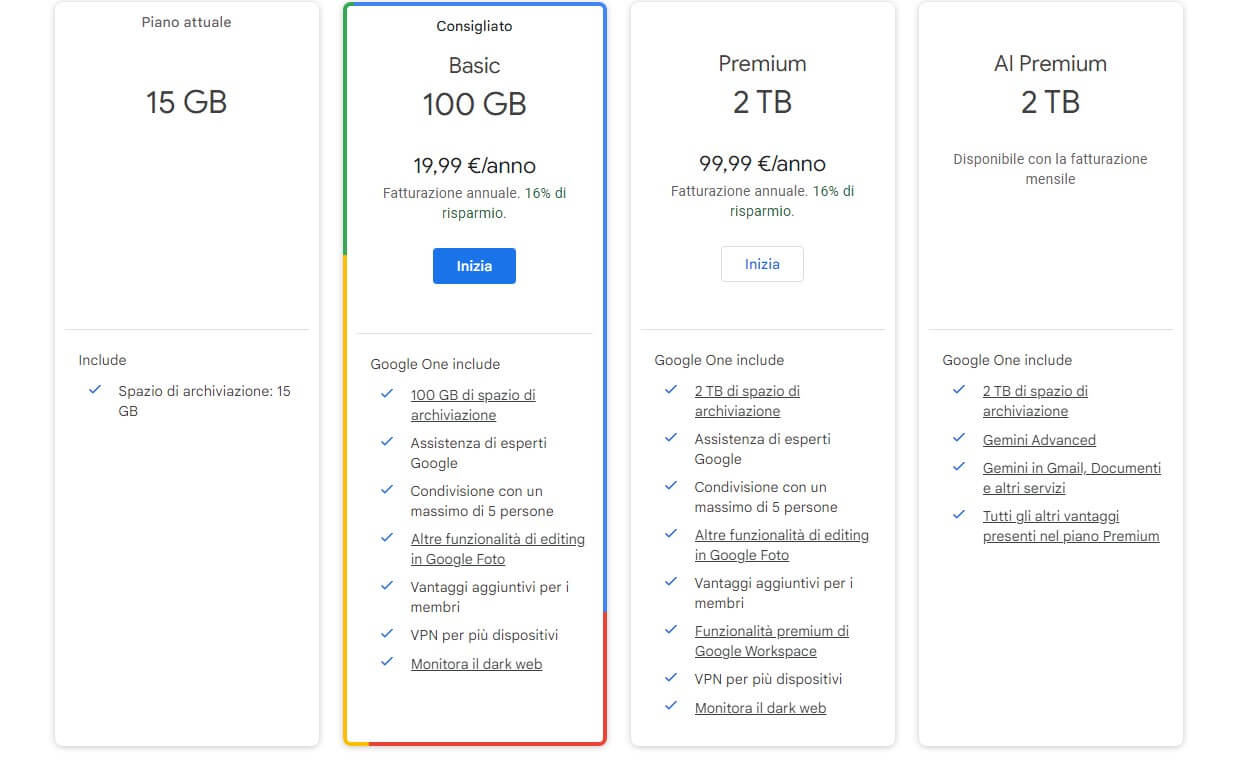Image resolution: width=1251 pixels, height=763 pixels.
Task: Open Premium plan's '2 TB di spazio di archiviazione' link
Action: [x=747, y=401]
